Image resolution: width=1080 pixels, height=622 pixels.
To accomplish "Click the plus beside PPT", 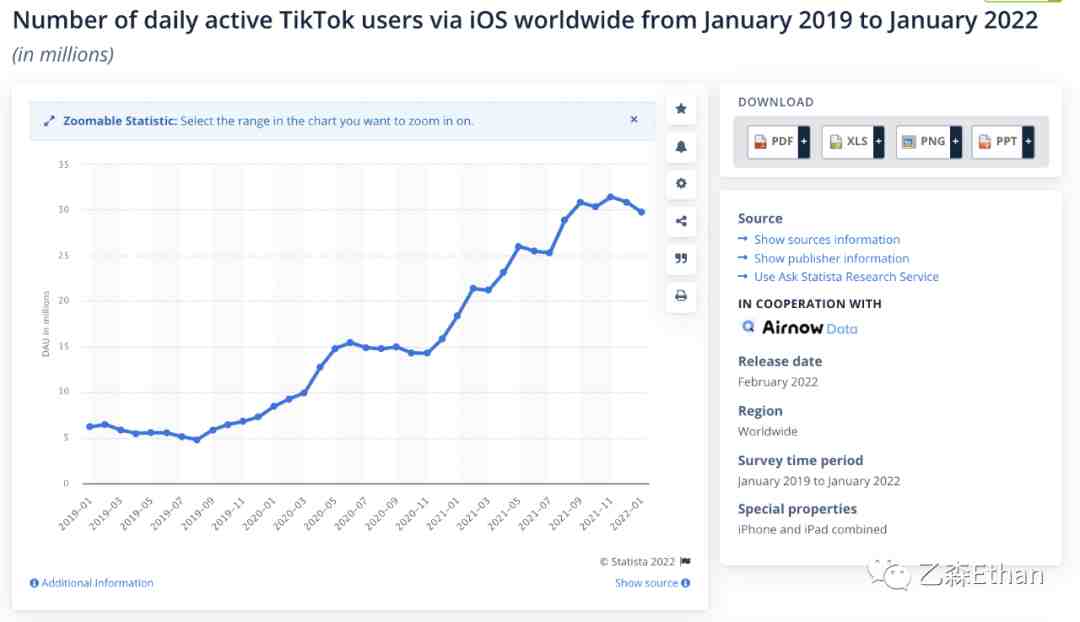I will click(1028, 142).
